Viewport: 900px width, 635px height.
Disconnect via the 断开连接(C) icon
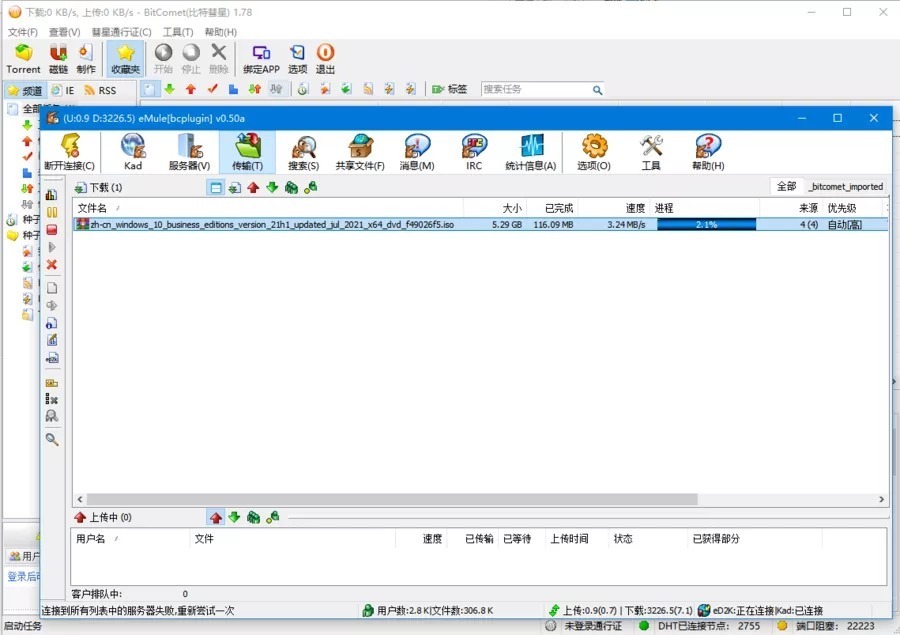[x=69, y=152]
